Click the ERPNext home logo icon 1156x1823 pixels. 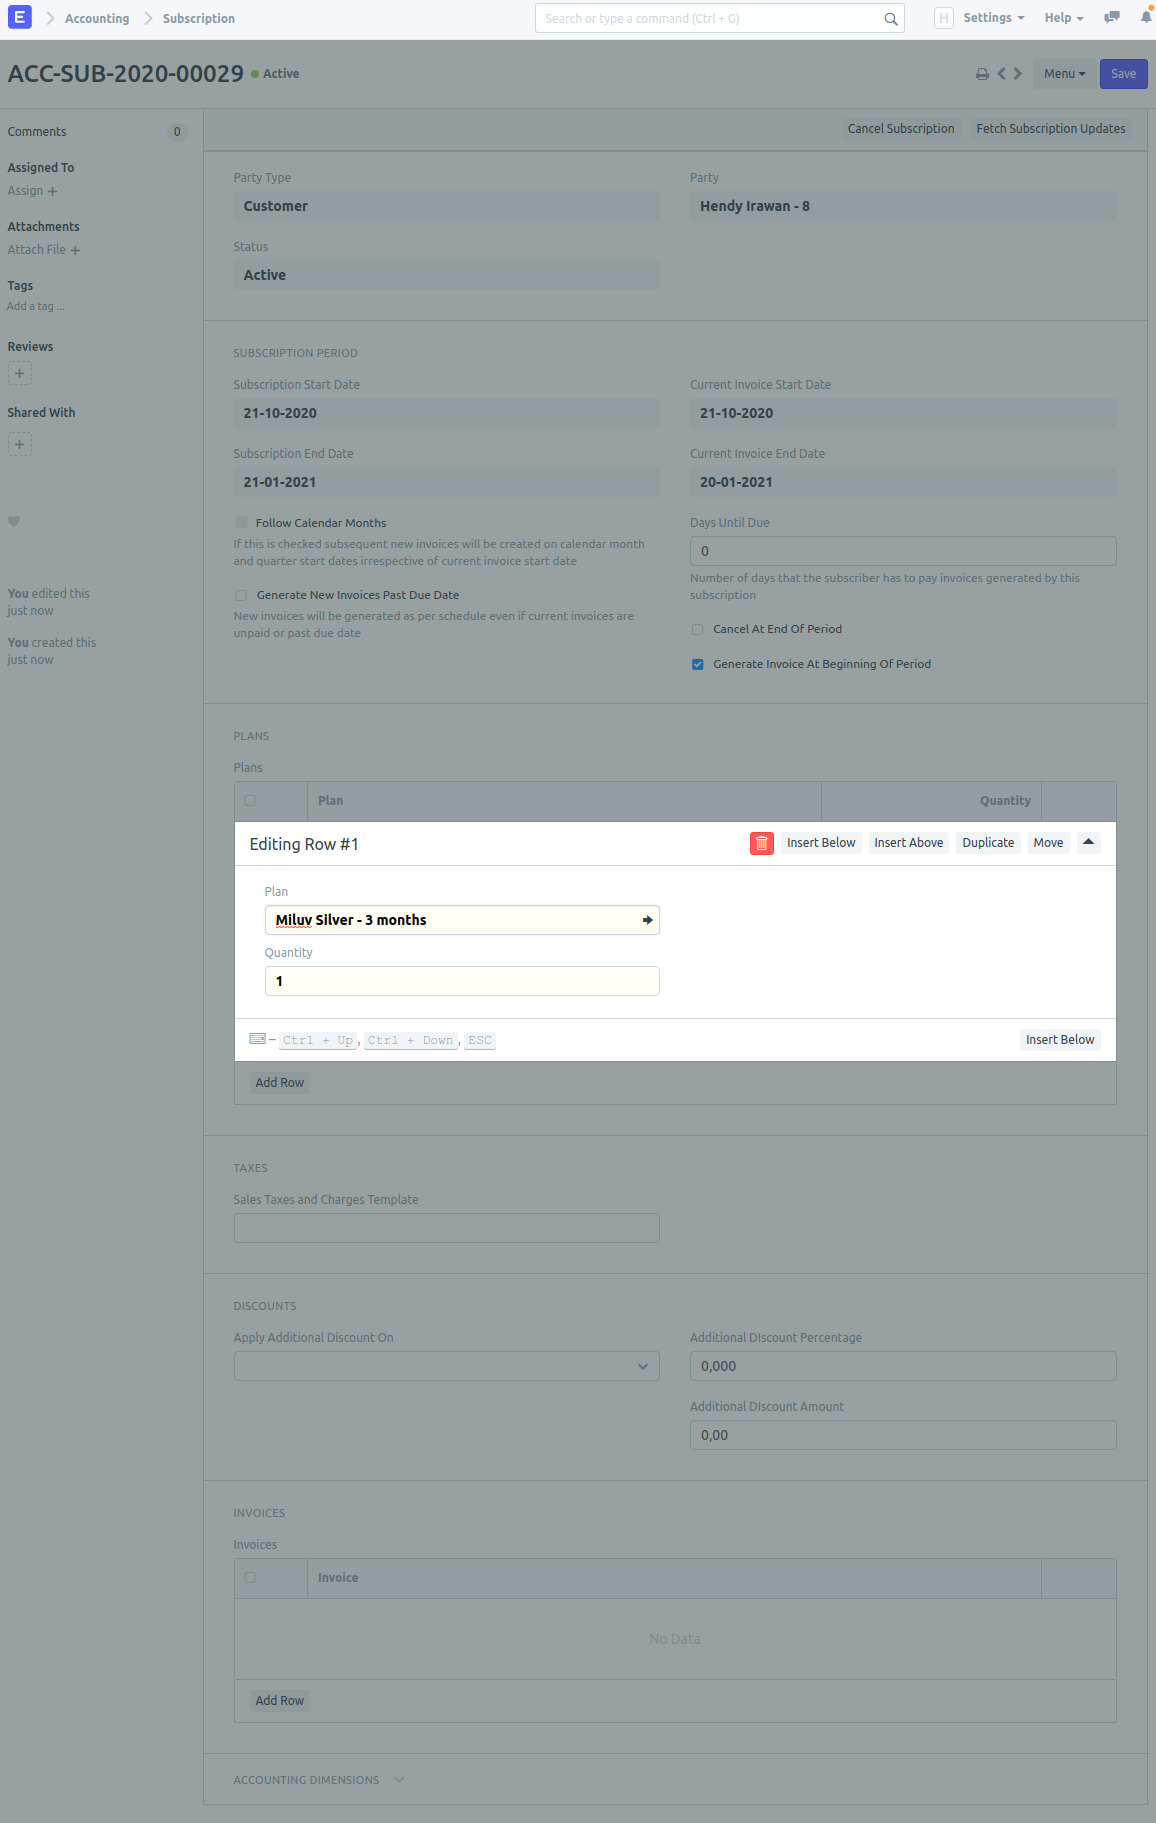[19, 17]
